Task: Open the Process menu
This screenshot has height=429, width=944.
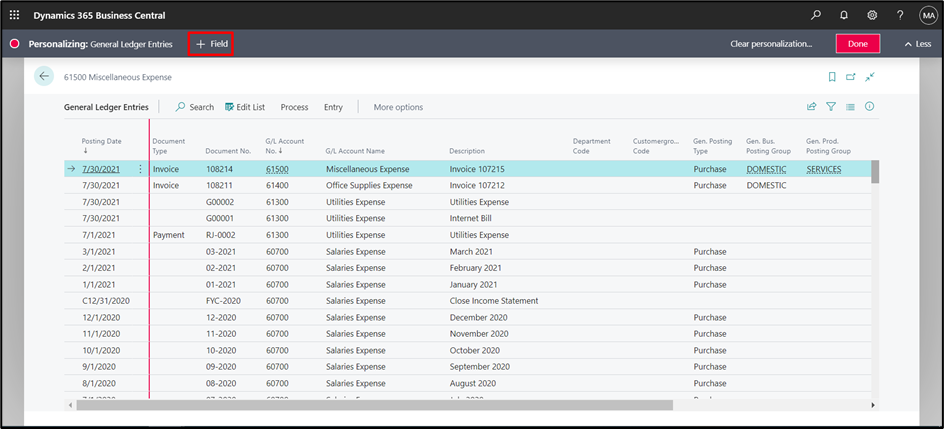Action: (x=294, y=107)
